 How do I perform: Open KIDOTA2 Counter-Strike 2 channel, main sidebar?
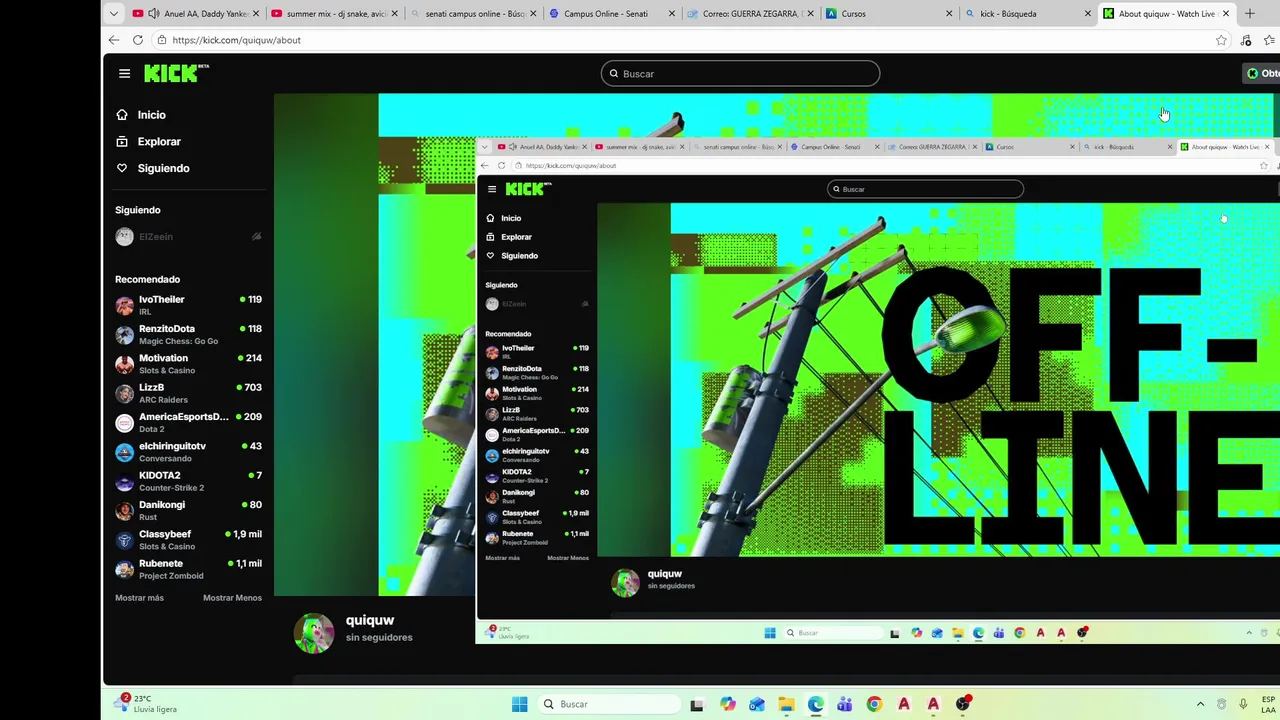pos(188,481)
